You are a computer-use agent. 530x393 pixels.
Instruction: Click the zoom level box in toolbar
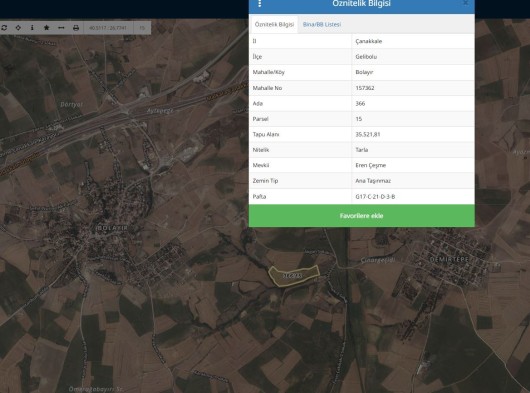click(142, 28)
